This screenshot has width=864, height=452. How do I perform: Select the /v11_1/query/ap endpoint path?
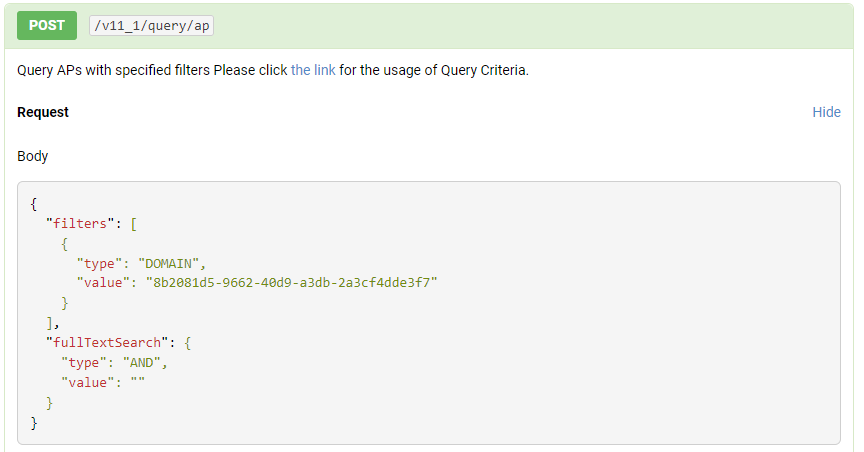(152, 26)
